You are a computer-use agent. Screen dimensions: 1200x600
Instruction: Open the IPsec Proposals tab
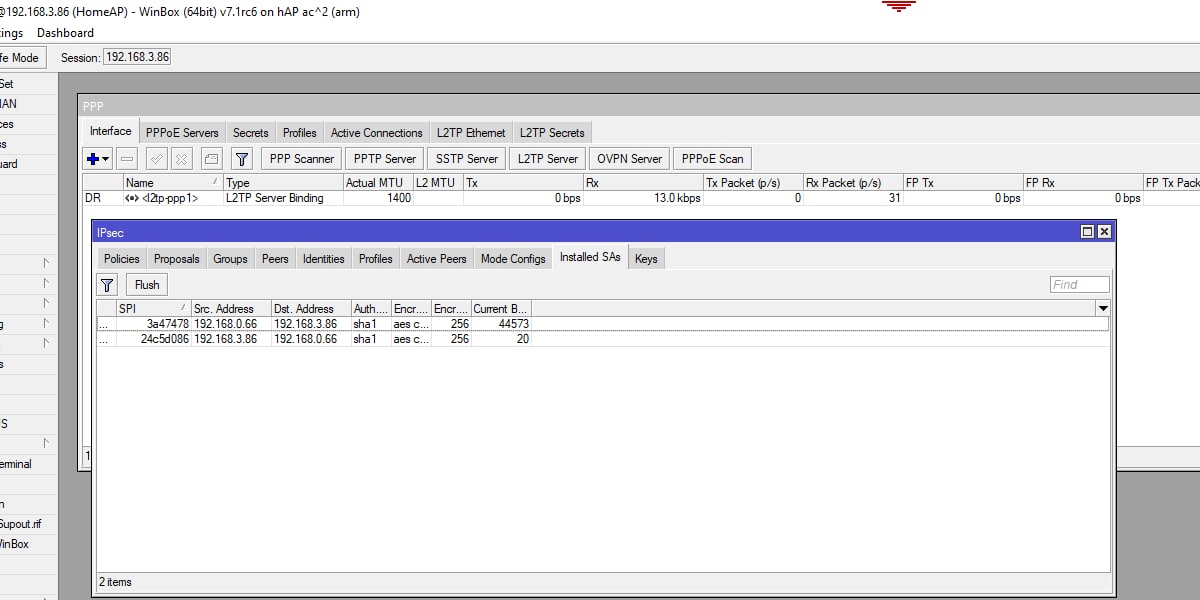pyautogui.click(x=177, y=258)
